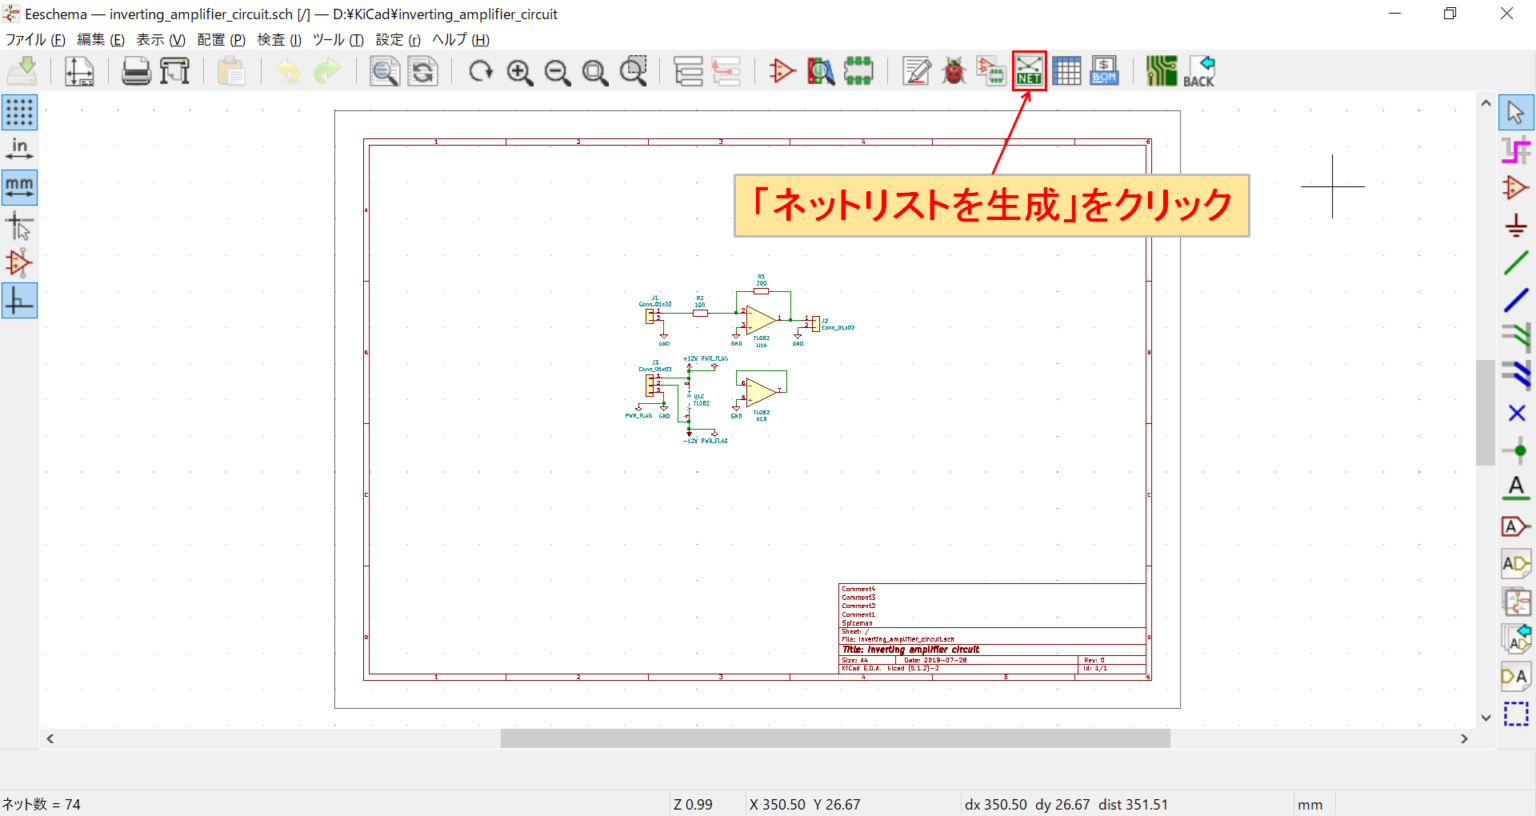Screen dimensions: 1536x816
Task: Generate the netlist with the NET icon
Action: tap(1029, 70)
